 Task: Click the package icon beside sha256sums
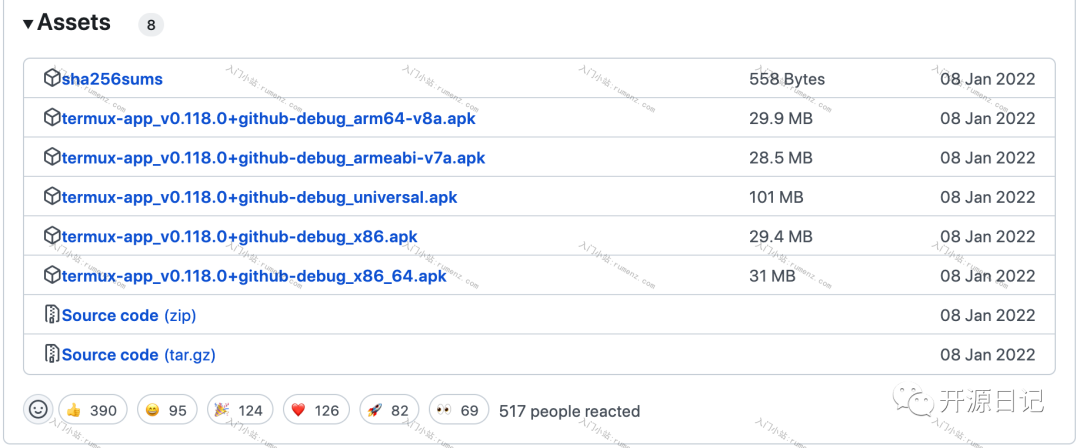[52, 79]
